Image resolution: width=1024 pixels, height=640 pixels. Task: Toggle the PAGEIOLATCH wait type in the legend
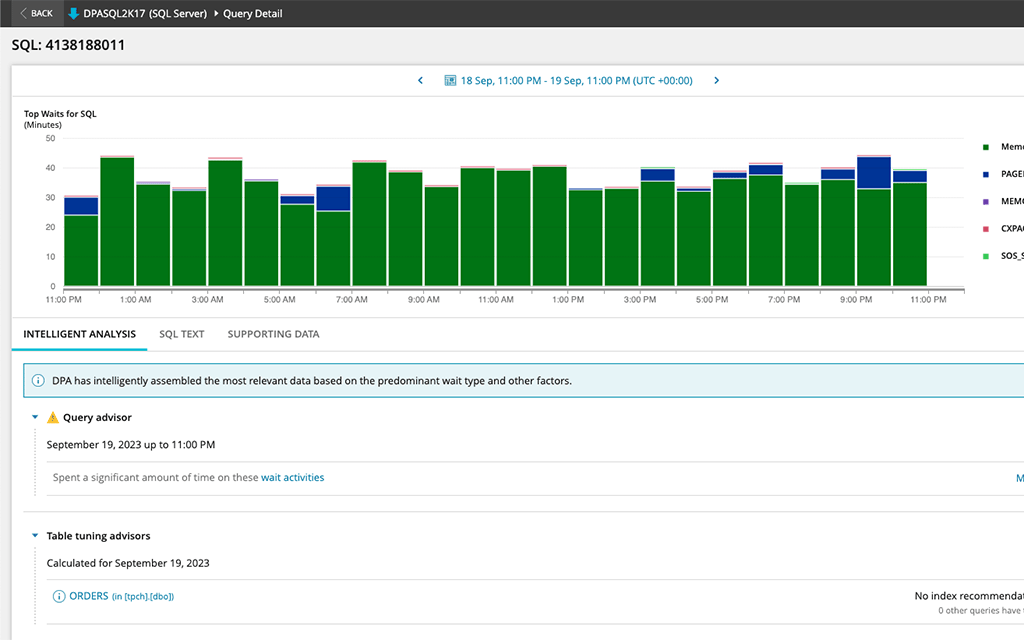point(987,173)
